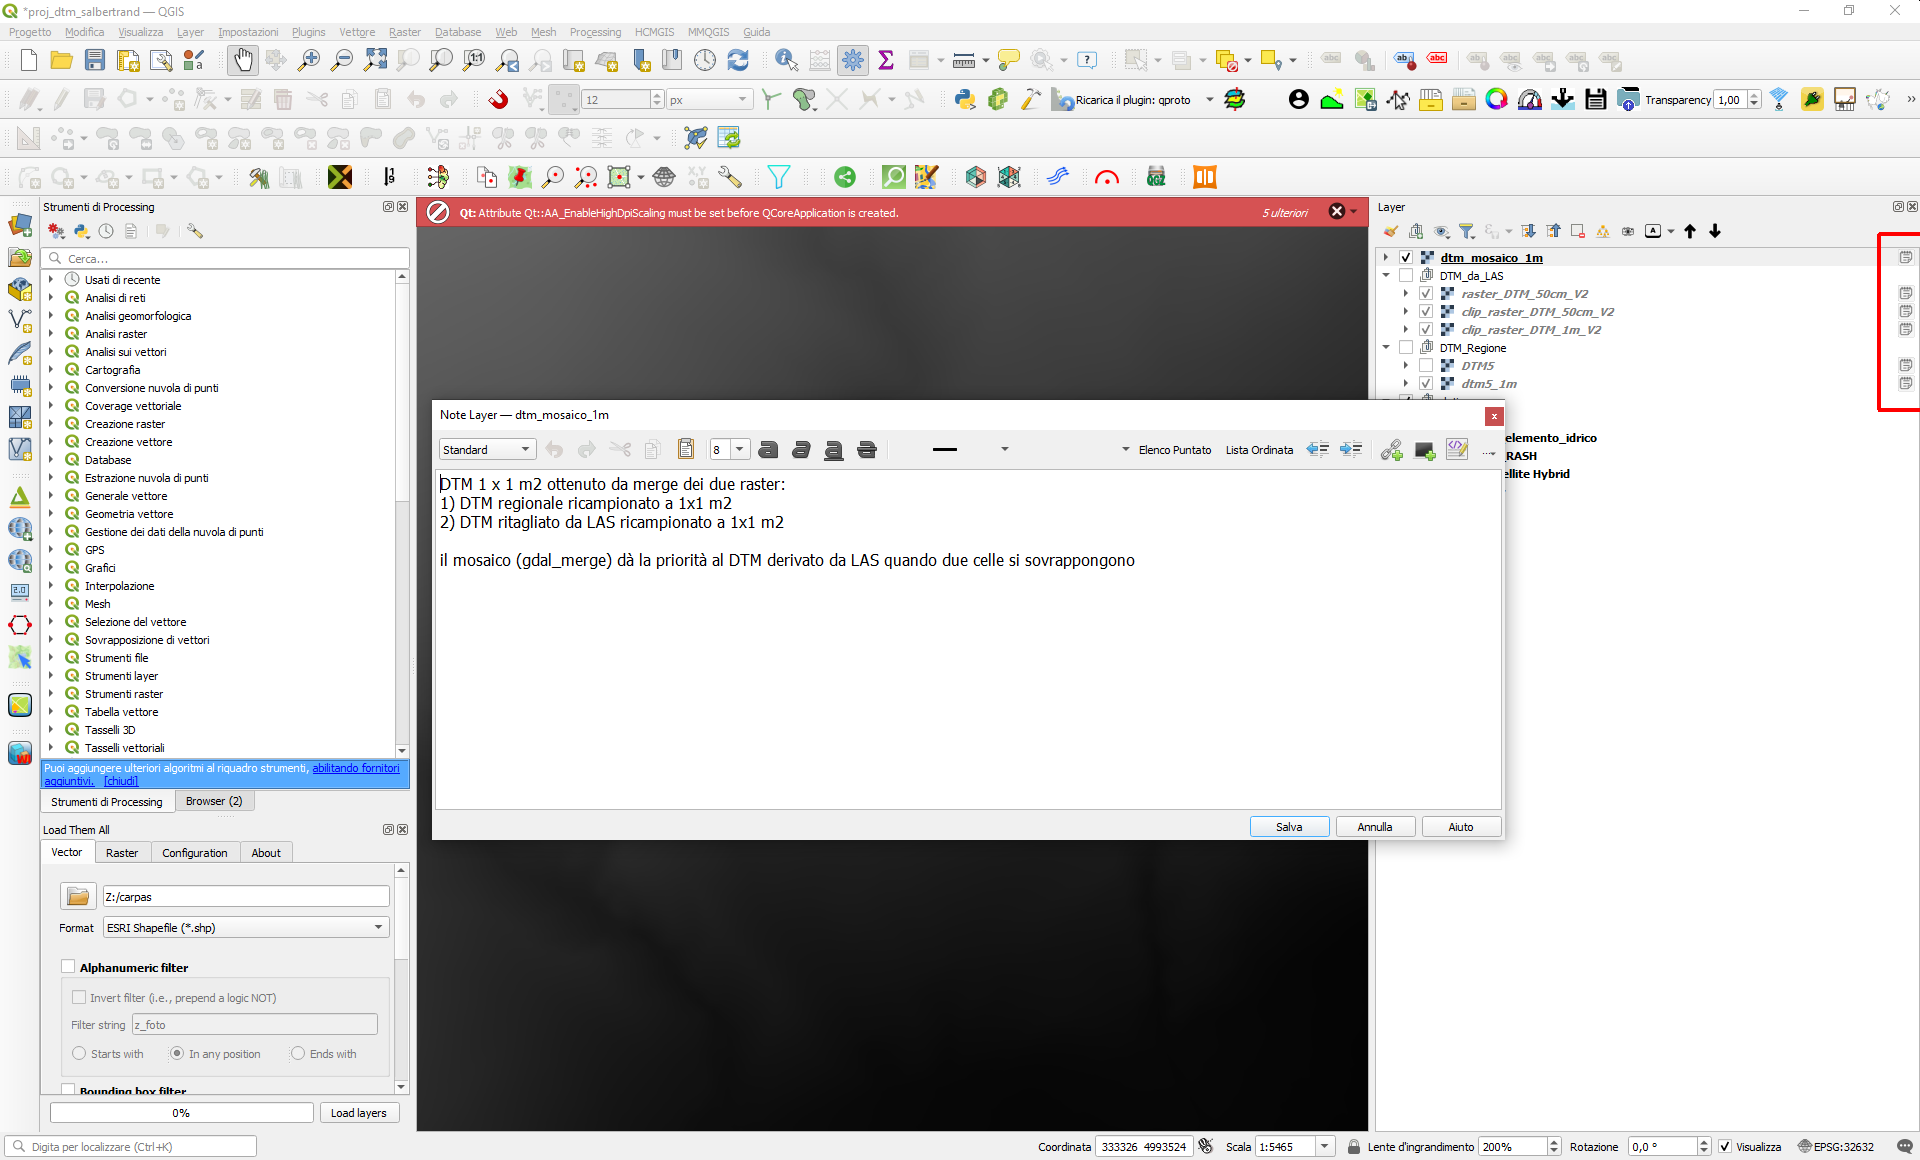This screenshot has height=1160, width=1920.
Task: Click Elenco Puntato in note toolbar
Action: (x=1175, y=450)
